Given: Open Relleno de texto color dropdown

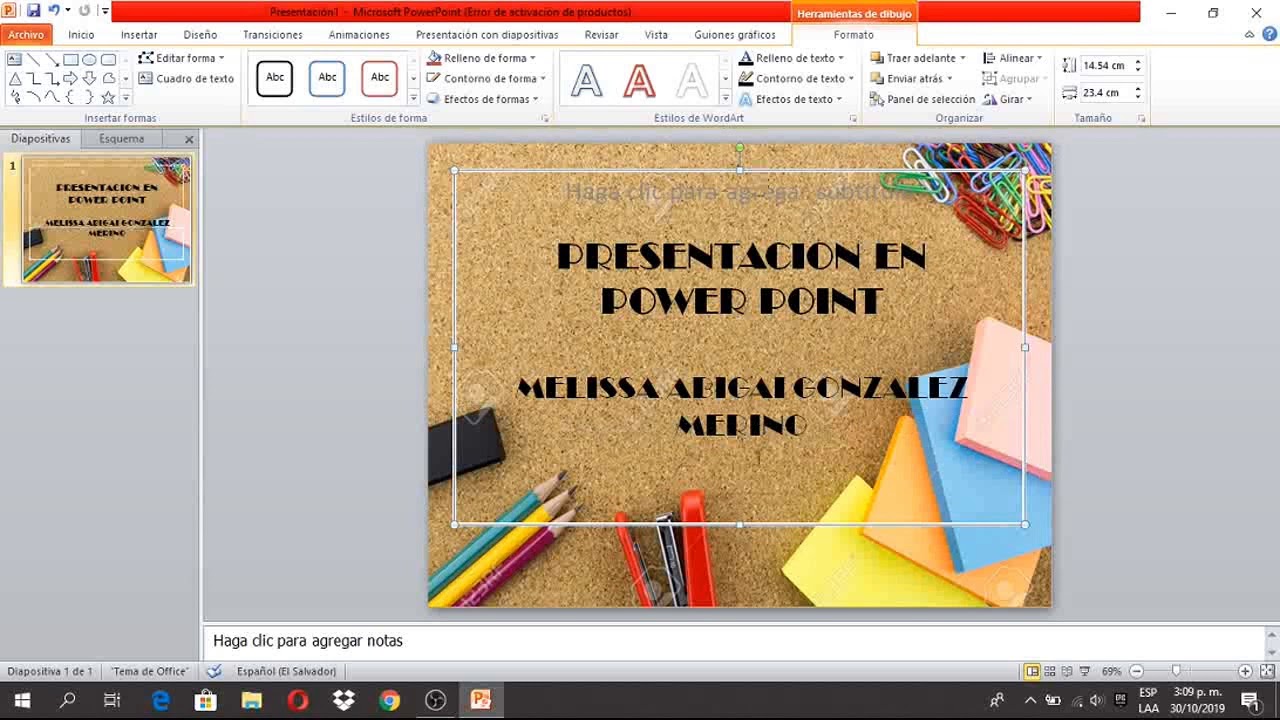Looking at the screenshot, I should click(791, 58).
